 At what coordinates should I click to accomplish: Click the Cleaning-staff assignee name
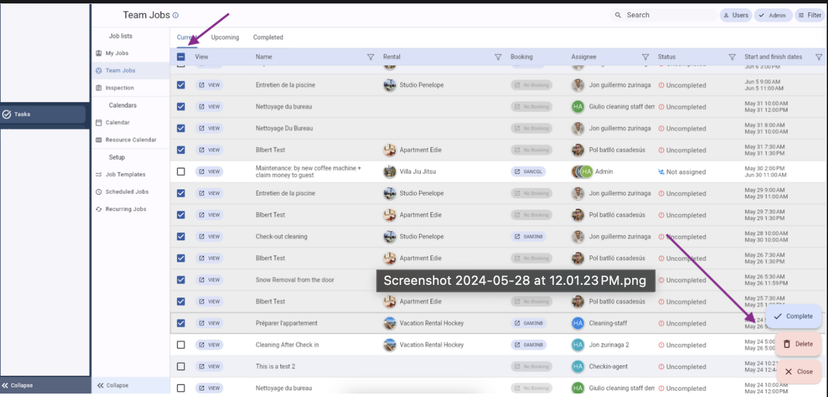pyautogui.click(x=608, y=323)
